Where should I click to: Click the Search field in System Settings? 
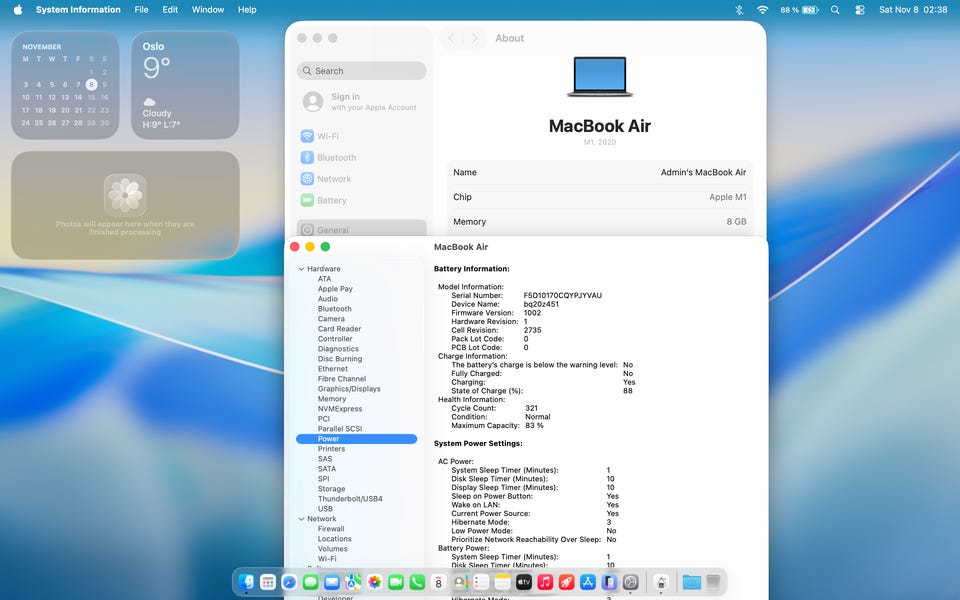pos(362,71)
